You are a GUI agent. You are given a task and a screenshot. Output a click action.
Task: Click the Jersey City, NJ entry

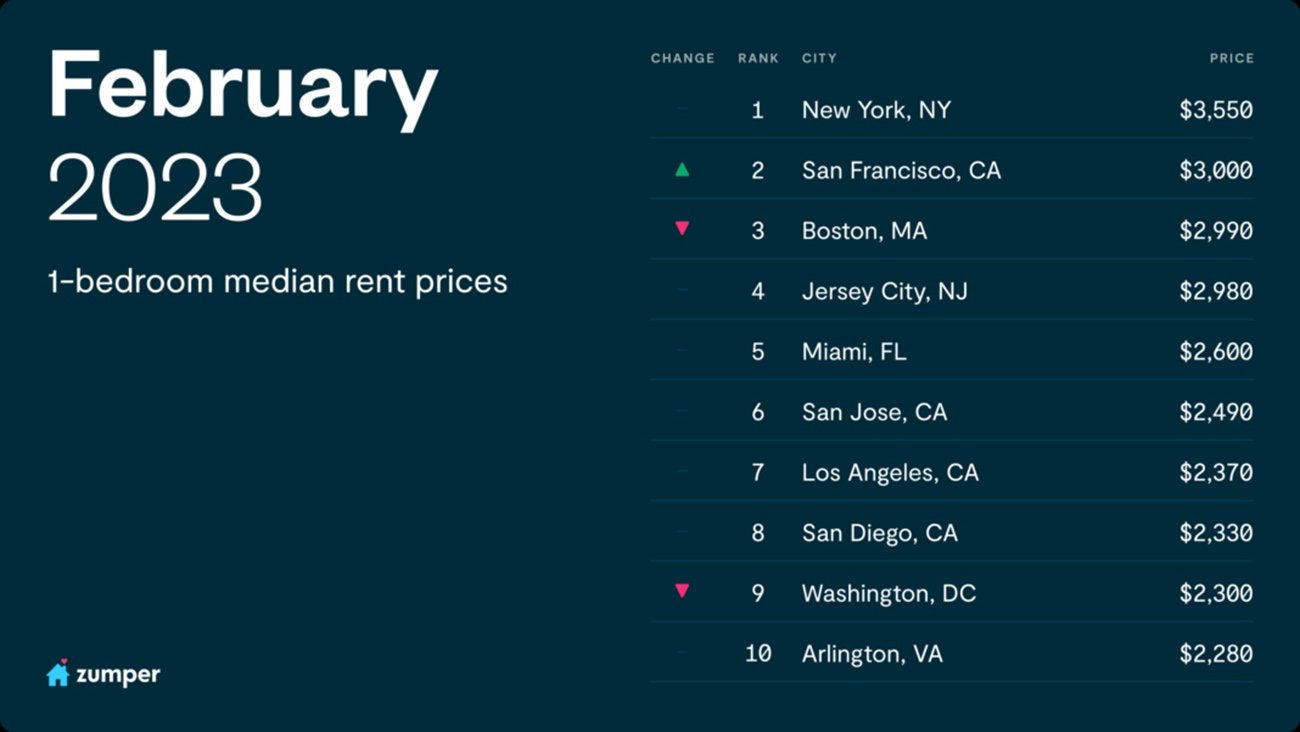point(884,292)
